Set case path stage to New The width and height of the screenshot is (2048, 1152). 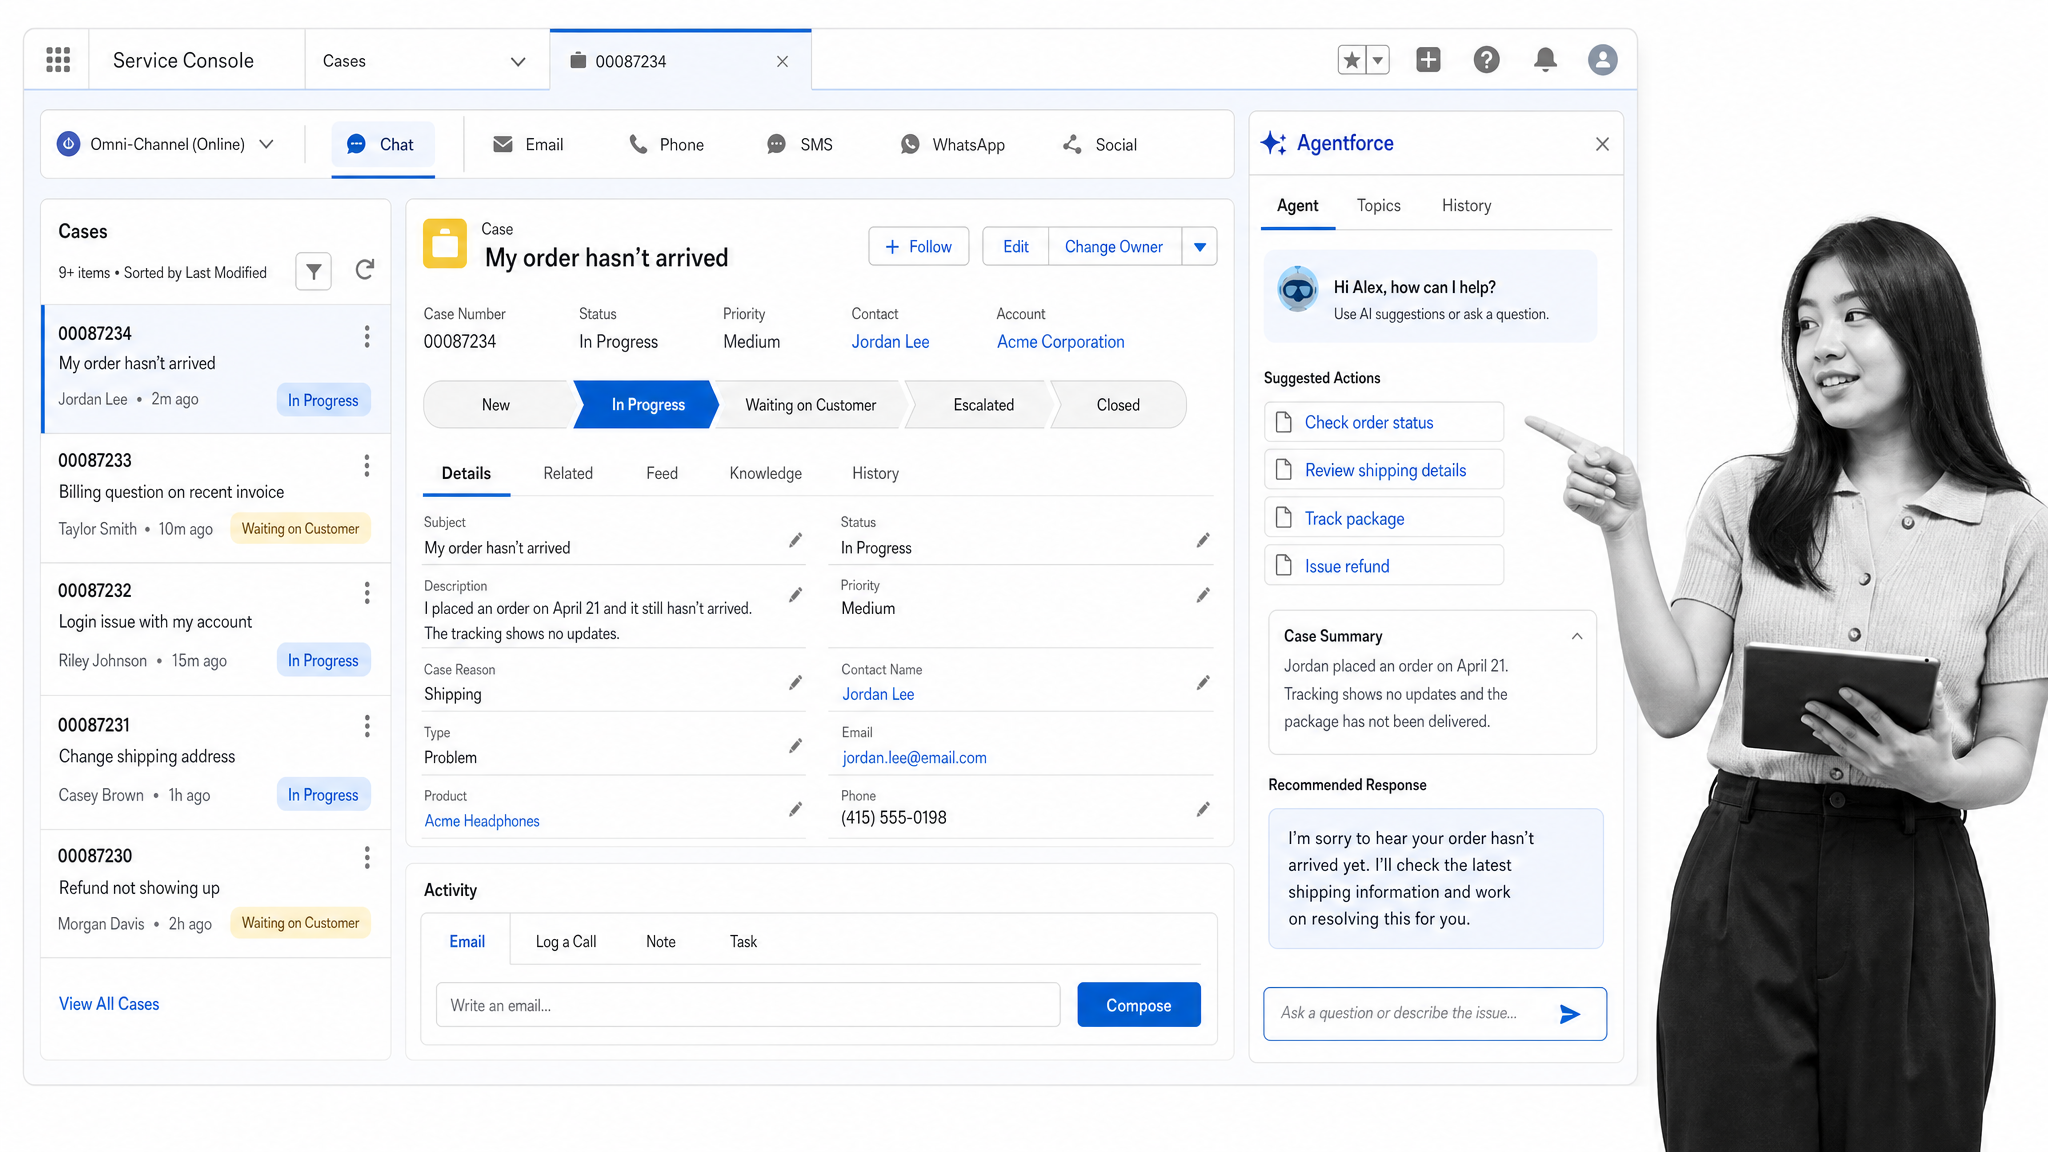coord(496,405)
